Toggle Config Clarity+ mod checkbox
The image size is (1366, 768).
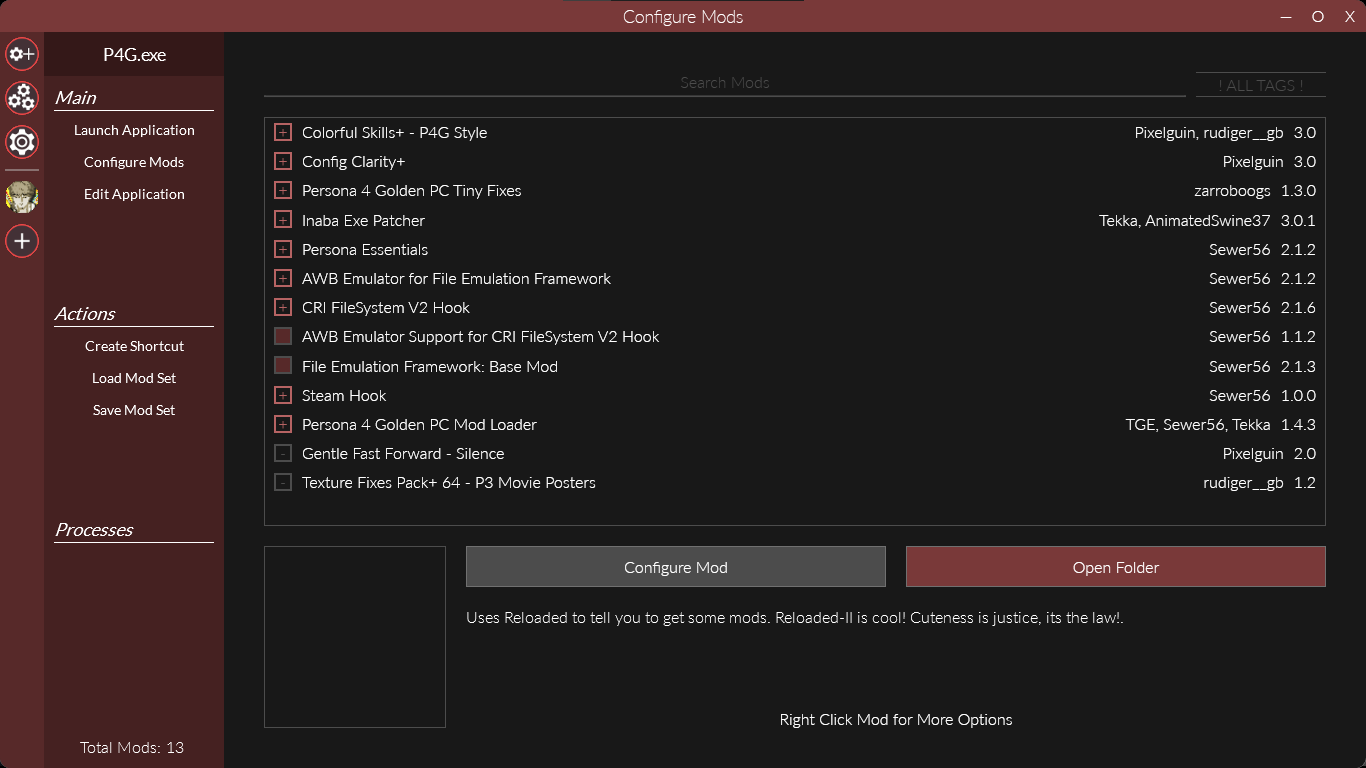point(283,162)
